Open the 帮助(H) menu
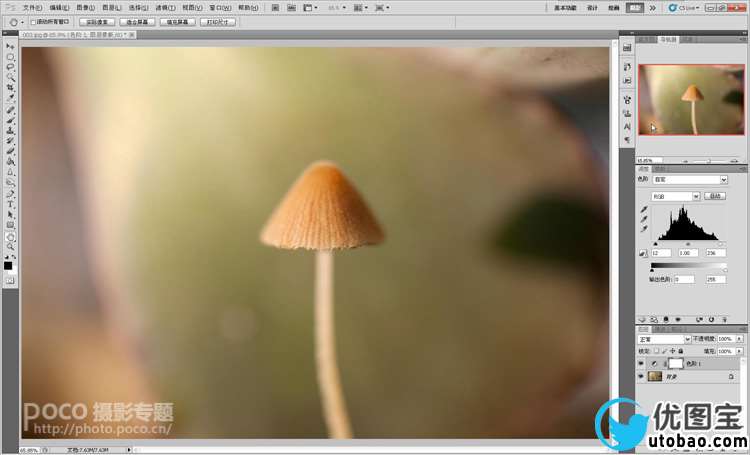 pos(248,8)
